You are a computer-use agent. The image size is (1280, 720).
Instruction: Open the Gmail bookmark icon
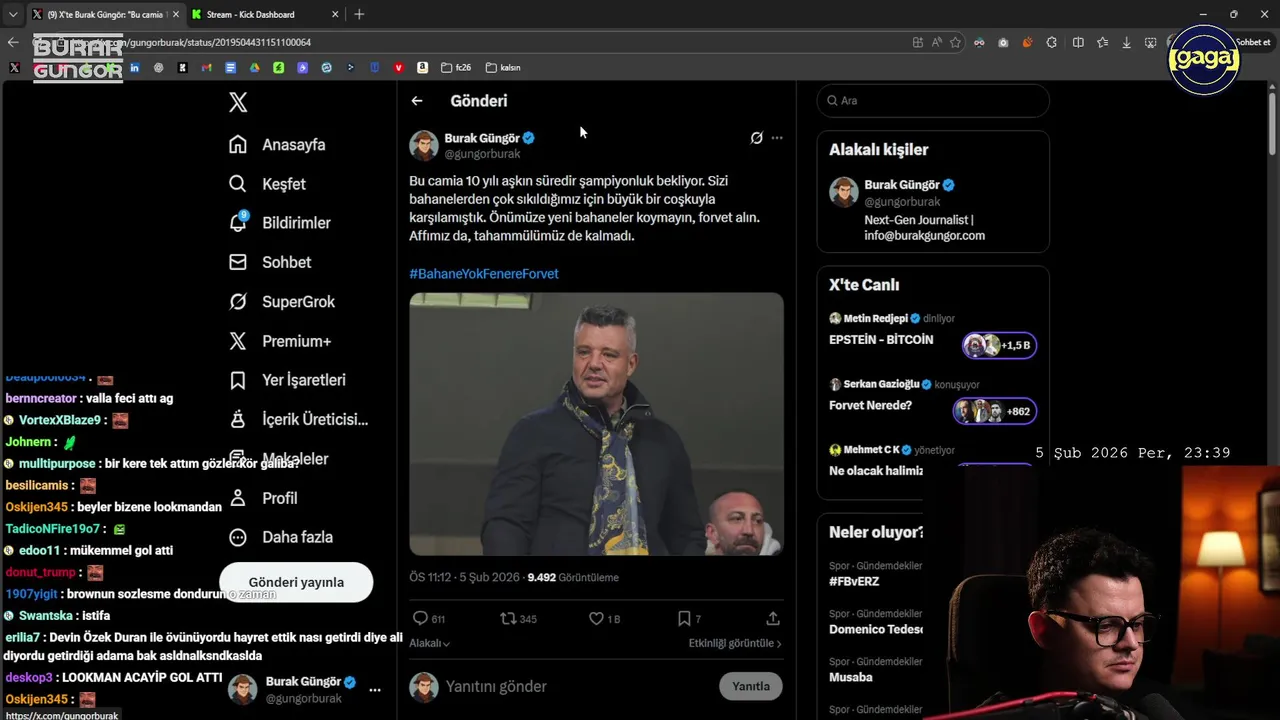(x=206, y=68)
